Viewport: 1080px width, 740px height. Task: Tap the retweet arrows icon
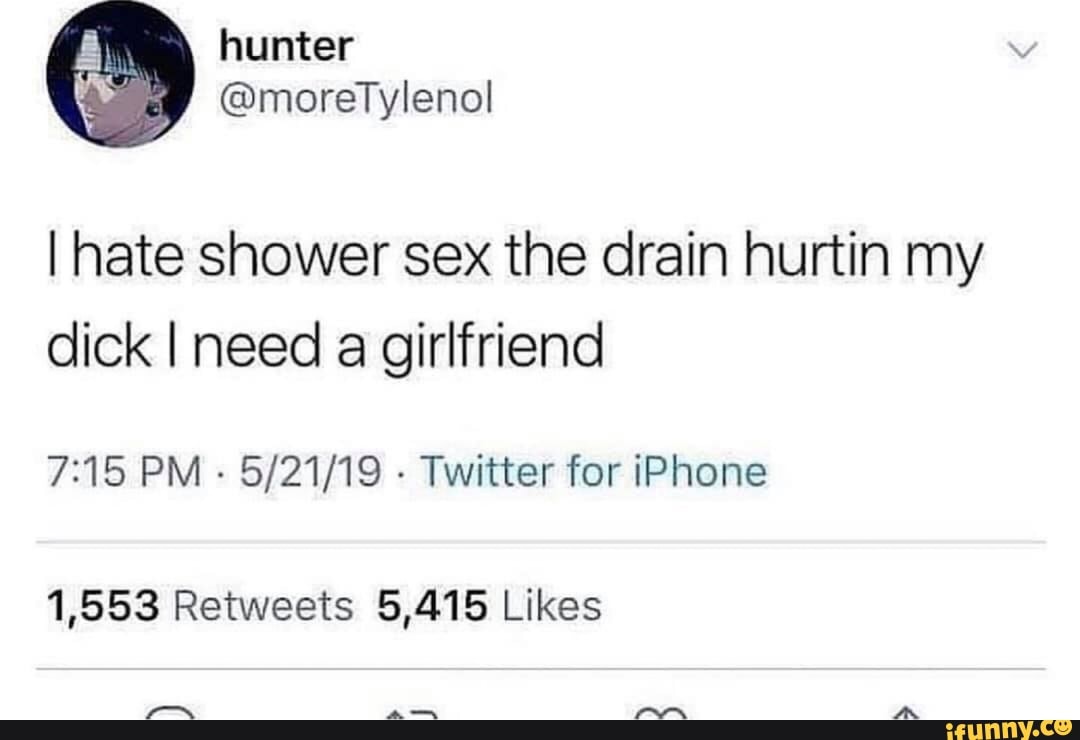[x=412, y=712]
